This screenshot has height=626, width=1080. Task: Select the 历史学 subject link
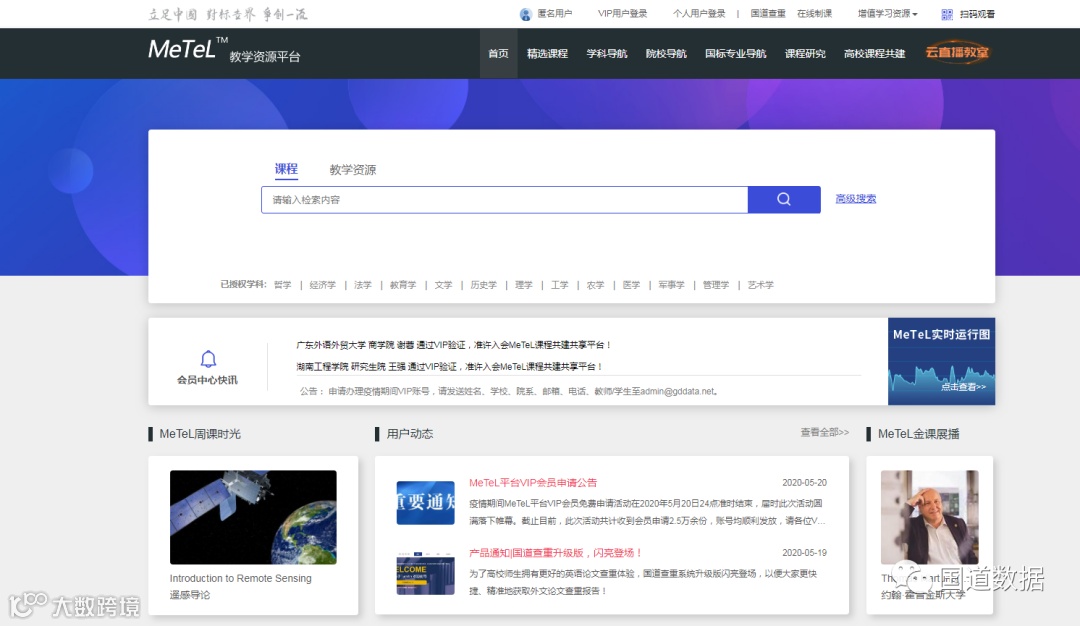tap(484, 284)
